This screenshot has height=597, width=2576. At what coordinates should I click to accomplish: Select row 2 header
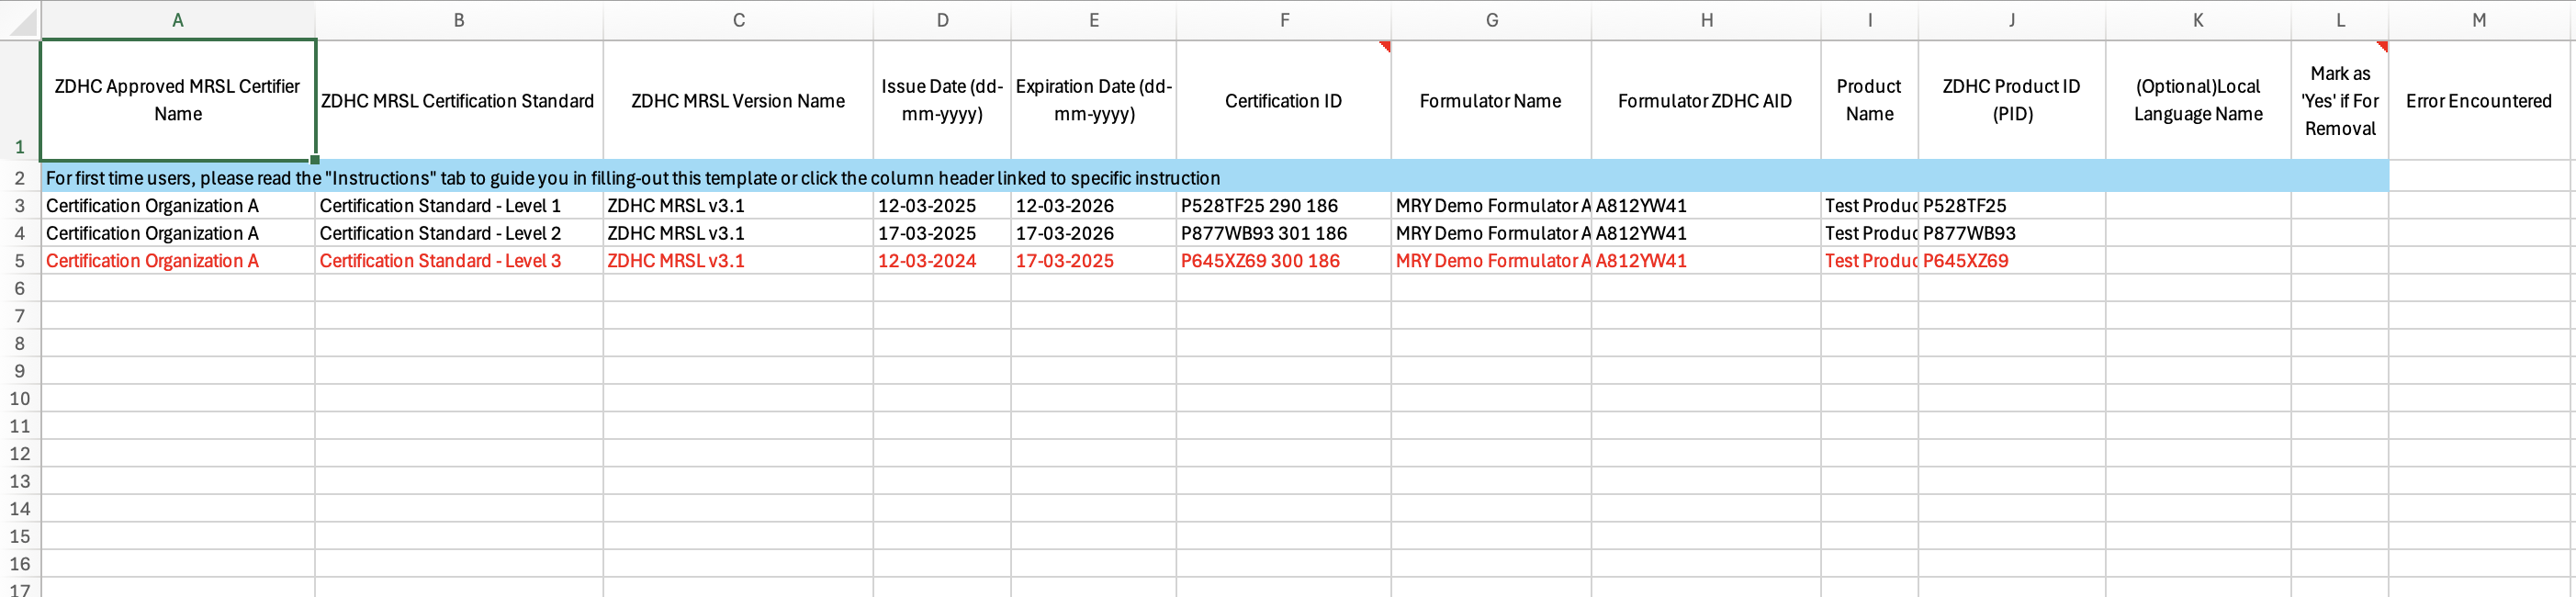[20, 178]
